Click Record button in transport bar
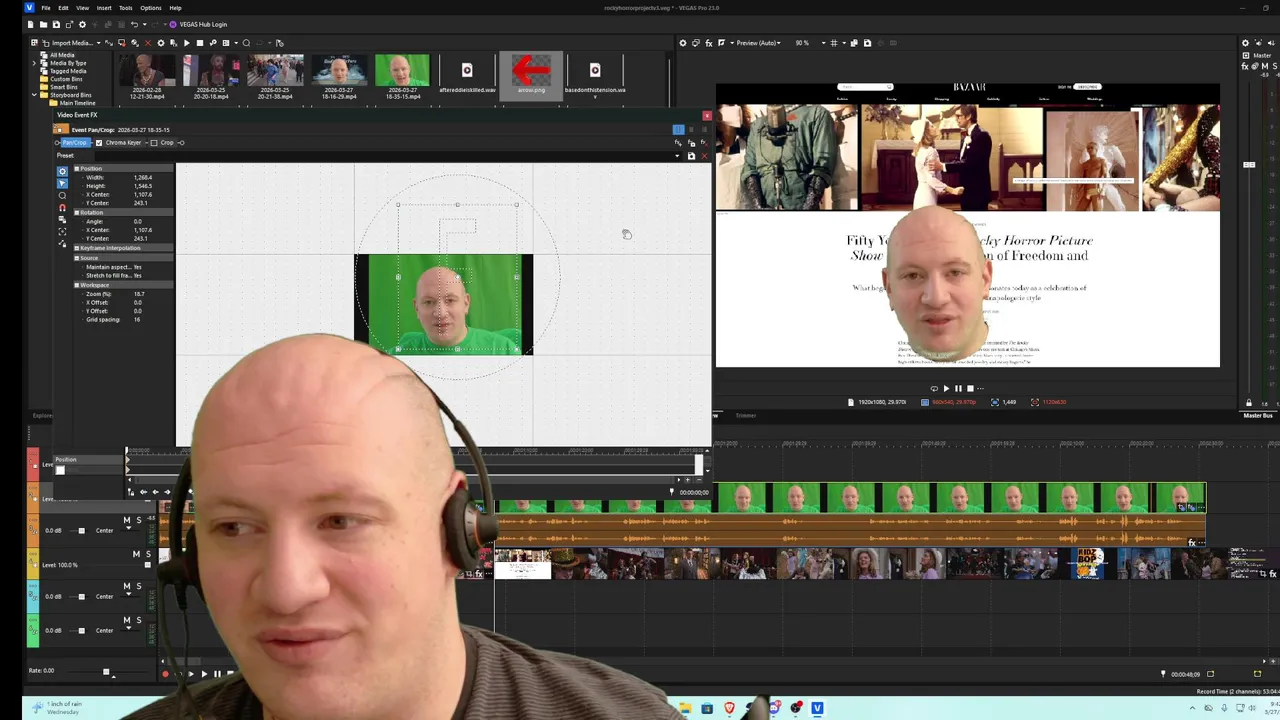This screenshot has width=1280, height=720. click(165, 674)
